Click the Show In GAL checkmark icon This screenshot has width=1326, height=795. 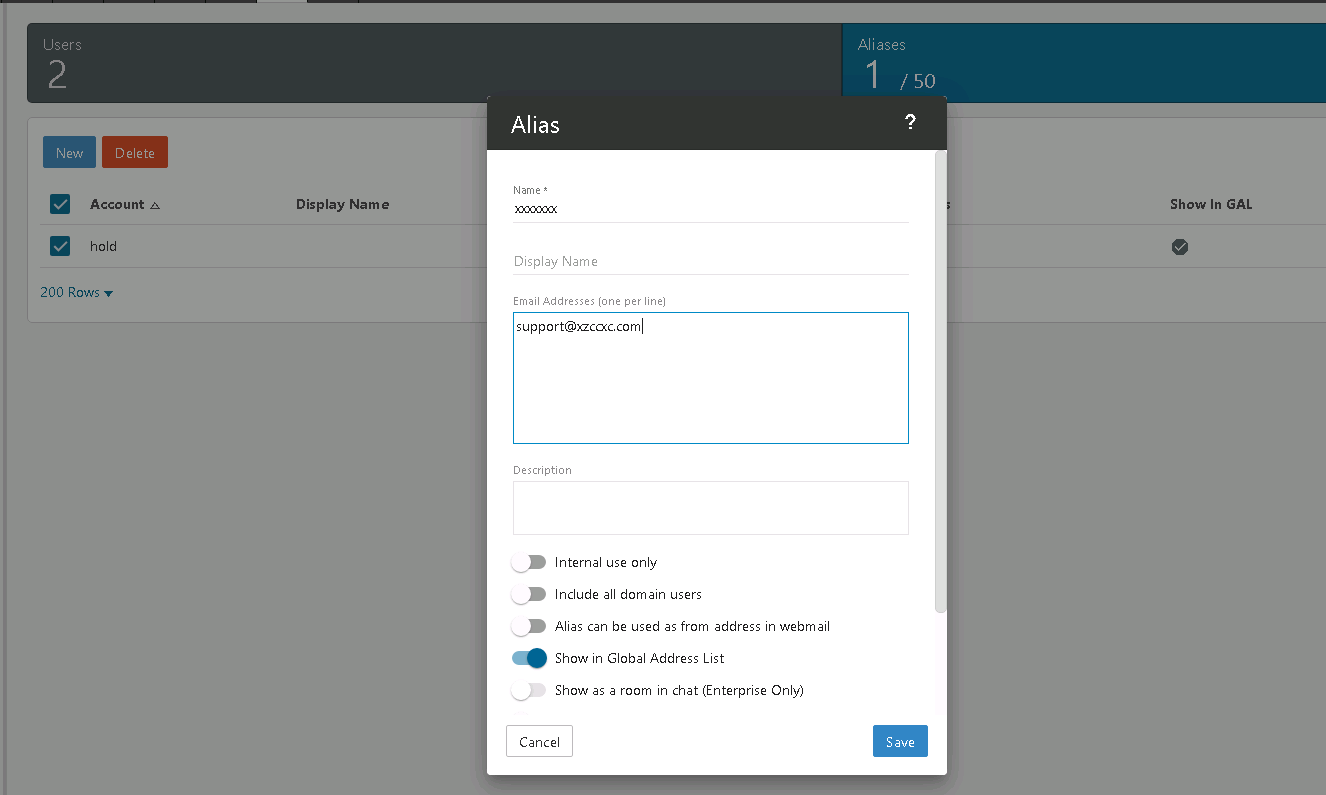tap(1180, 247)
